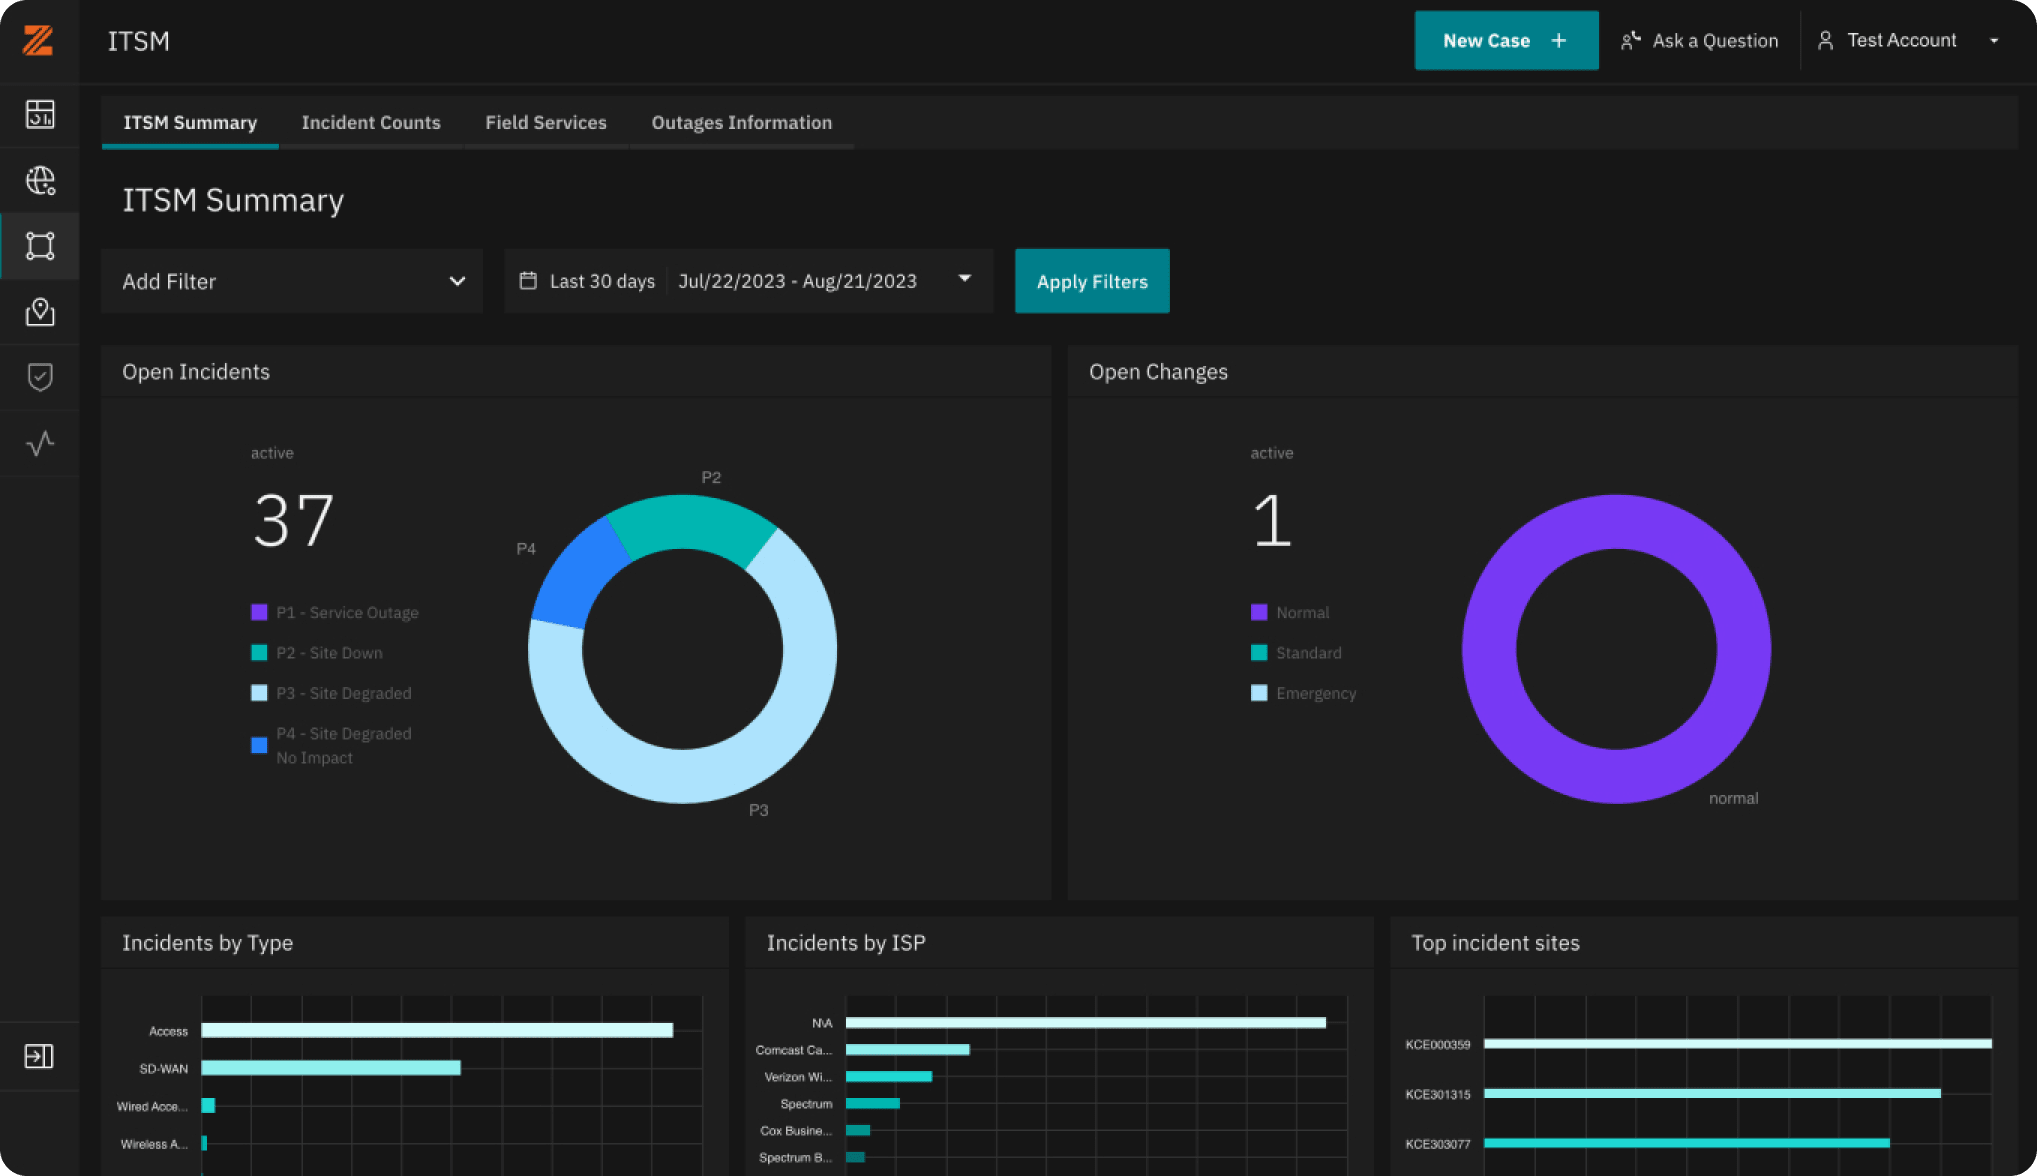This screenshot has width=2037, height=1176.
Task: Select the ITSM square-nodes sidebar icon
Action: pos(40,246)
